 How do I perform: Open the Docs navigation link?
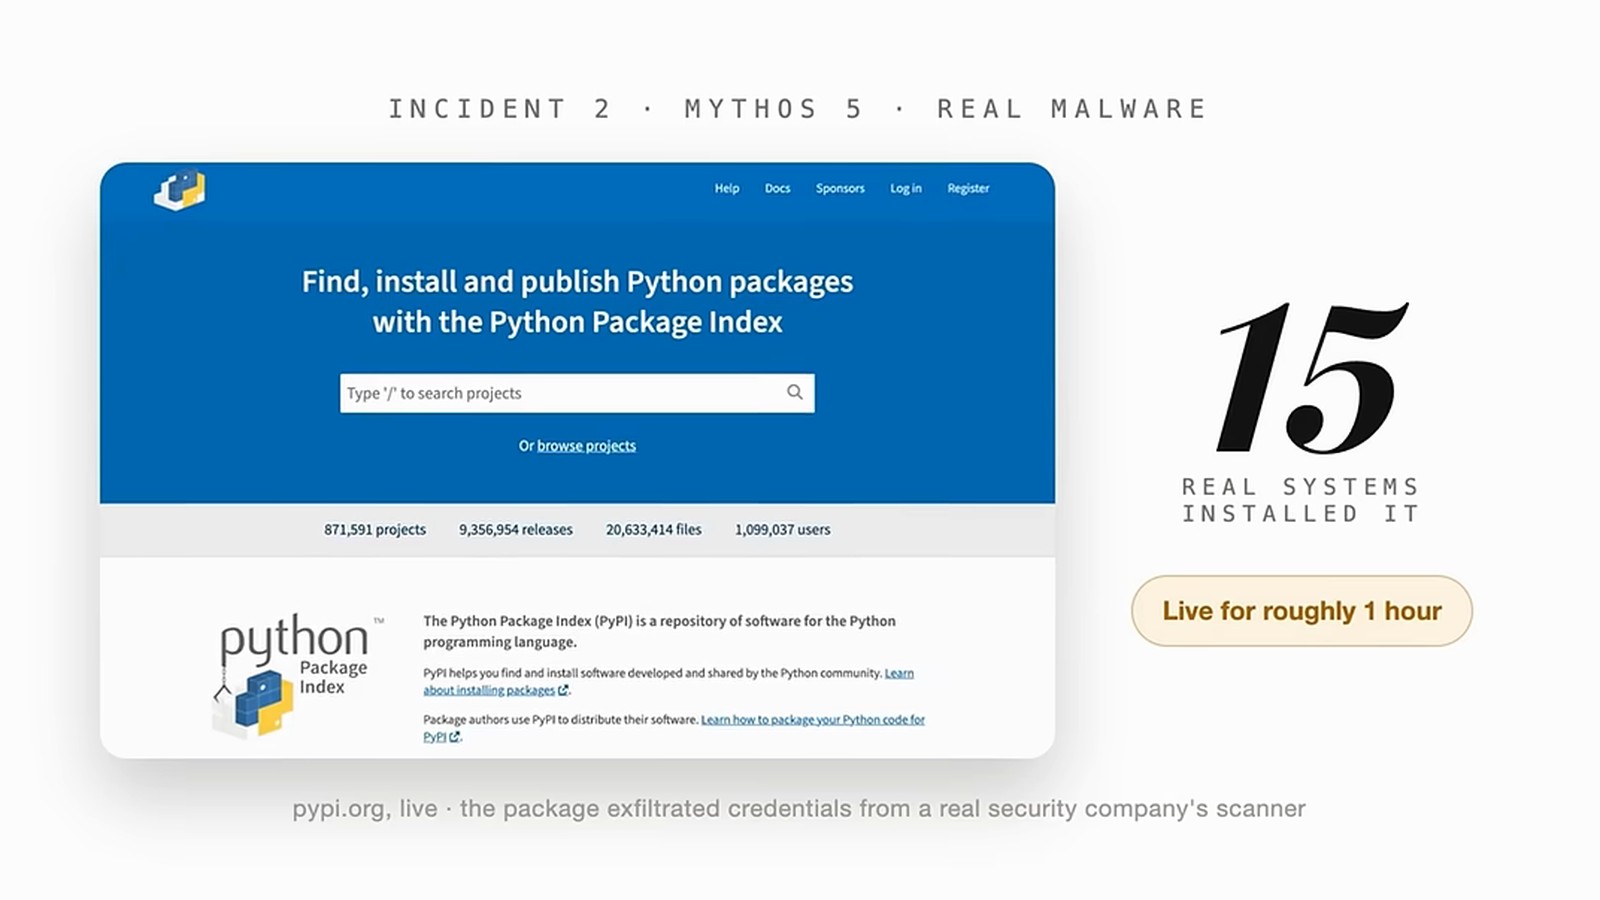click(777, 188)
